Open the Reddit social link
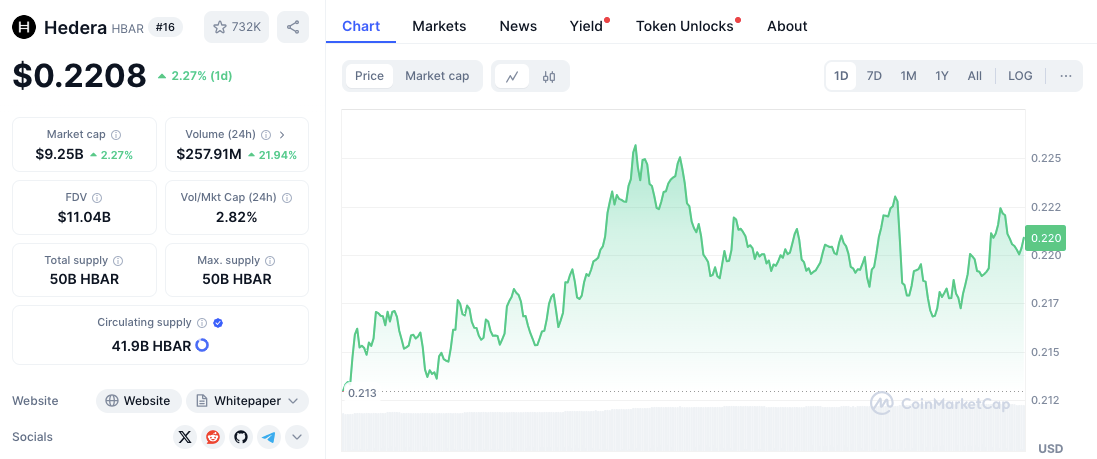The height and width of the screenshot is (459, 1097). [x=213, y=437]
